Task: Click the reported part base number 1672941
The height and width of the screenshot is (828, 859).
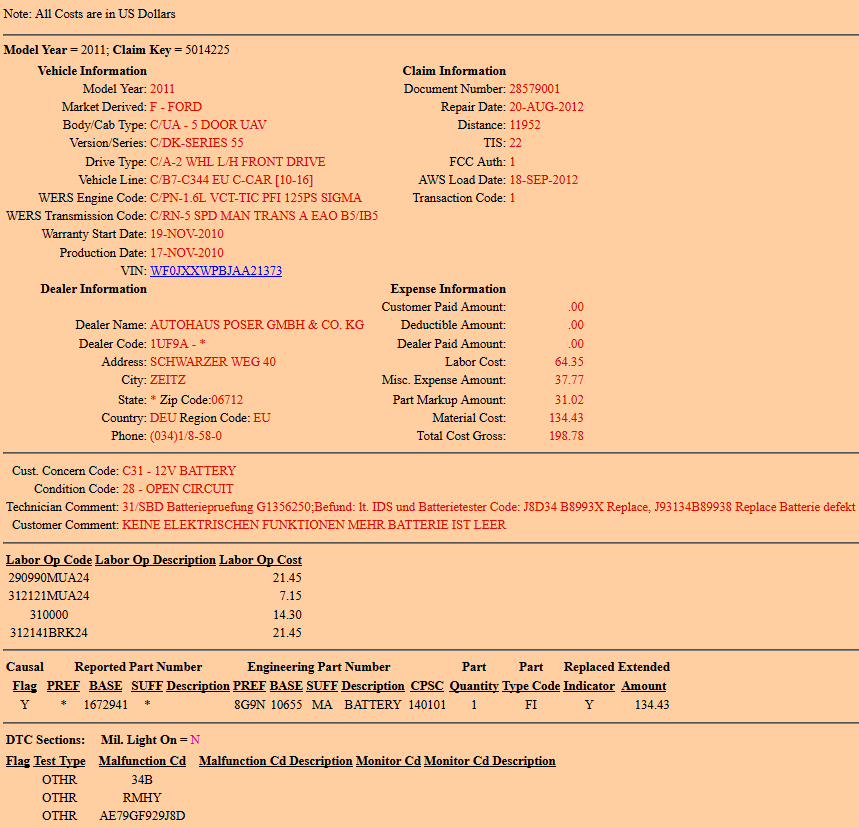Action: (x=105, y=705)
